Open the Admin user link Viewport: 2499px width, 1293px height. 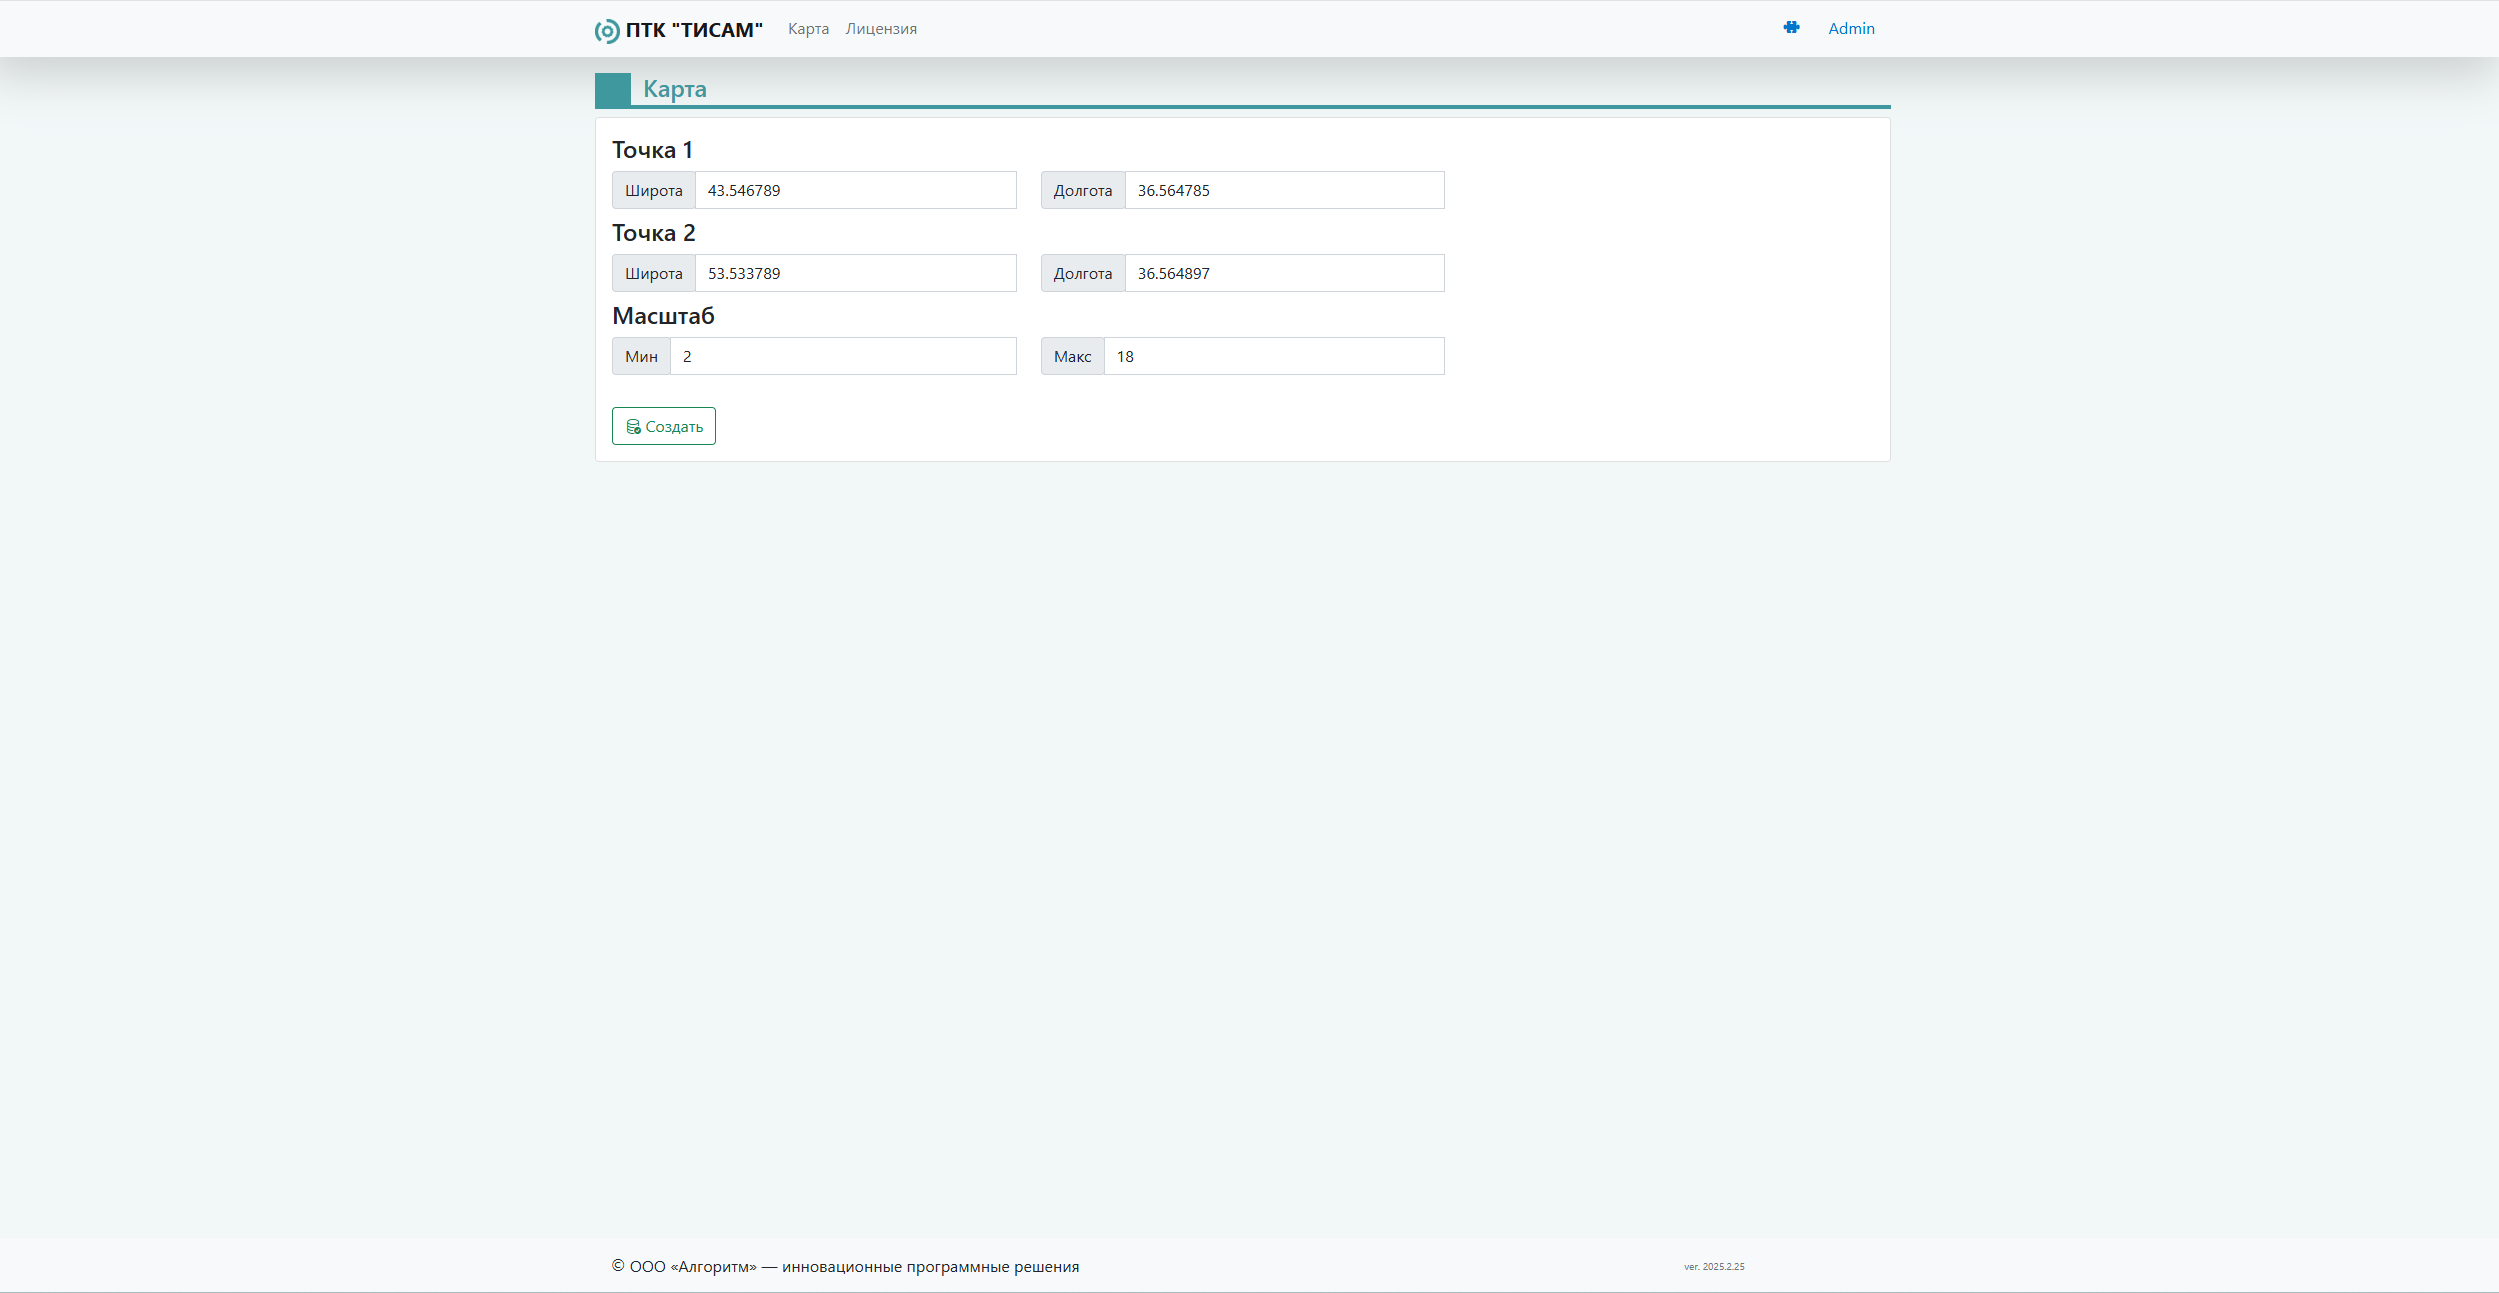point(1851,29)
